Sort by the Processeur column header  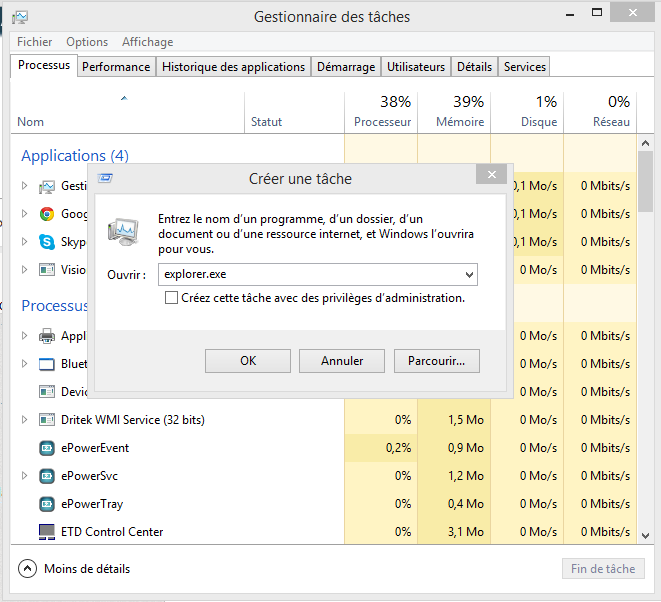pyautogui.click(x=381, y=113)
